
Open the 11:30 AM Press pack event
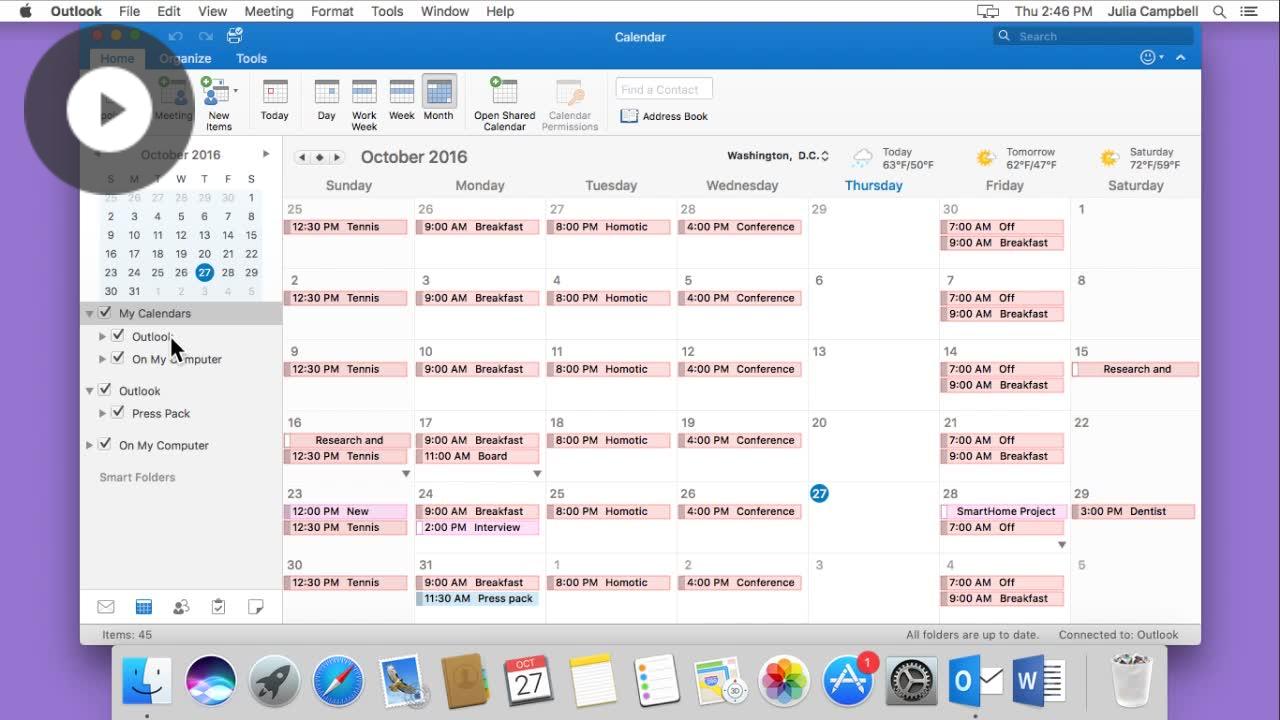pos(477,598)
